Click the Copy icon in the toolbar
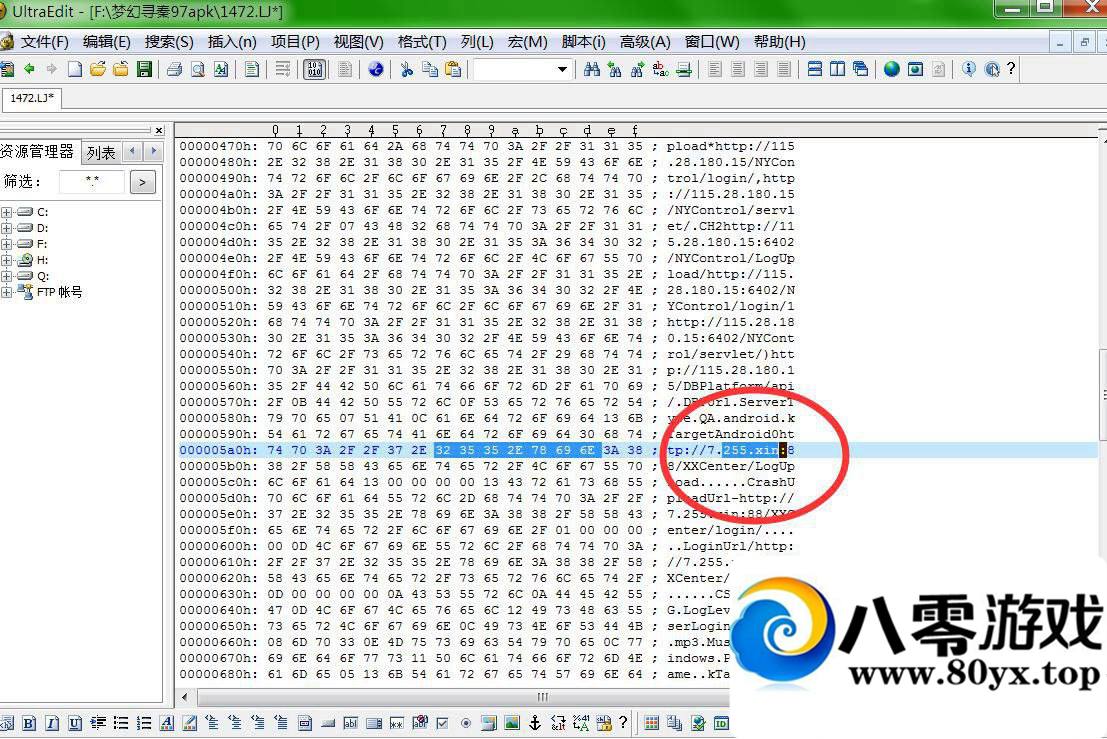The height and width of the screenshot is (739, 1107). click(429, 69)
